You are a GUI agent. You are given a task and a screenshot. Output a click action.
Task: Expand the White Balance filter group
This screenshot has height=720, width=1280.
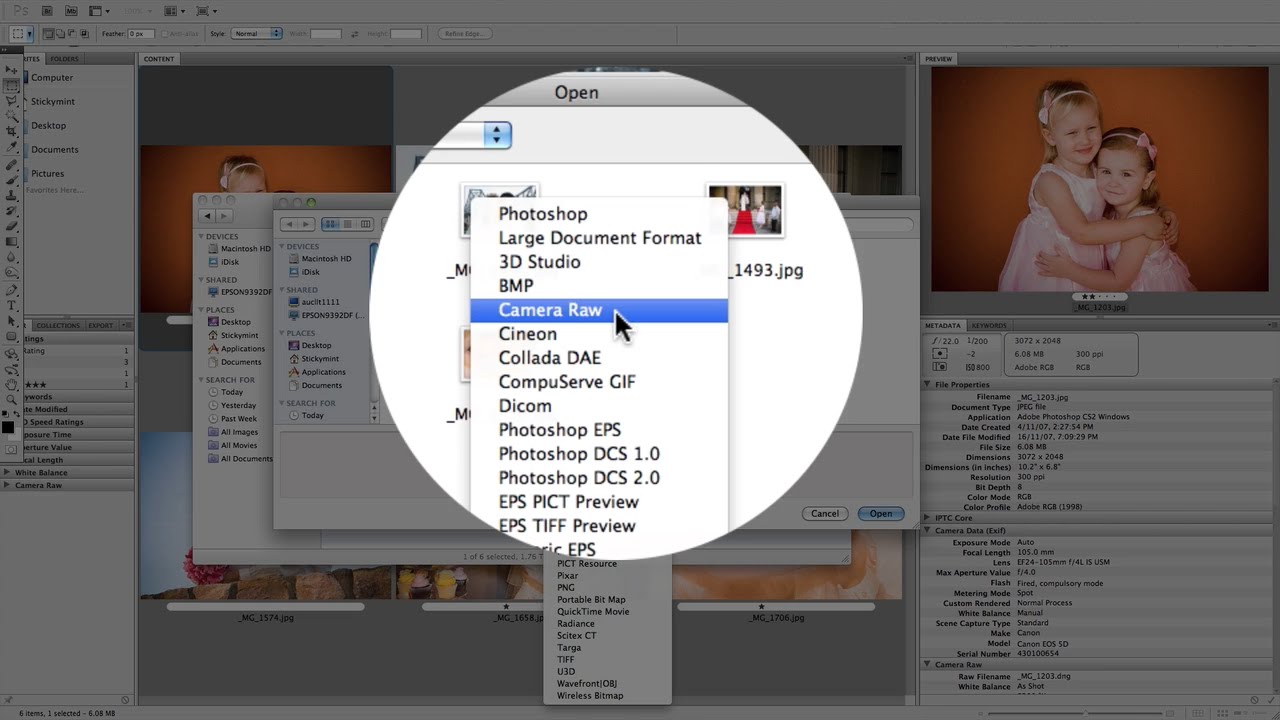point(8,473)
